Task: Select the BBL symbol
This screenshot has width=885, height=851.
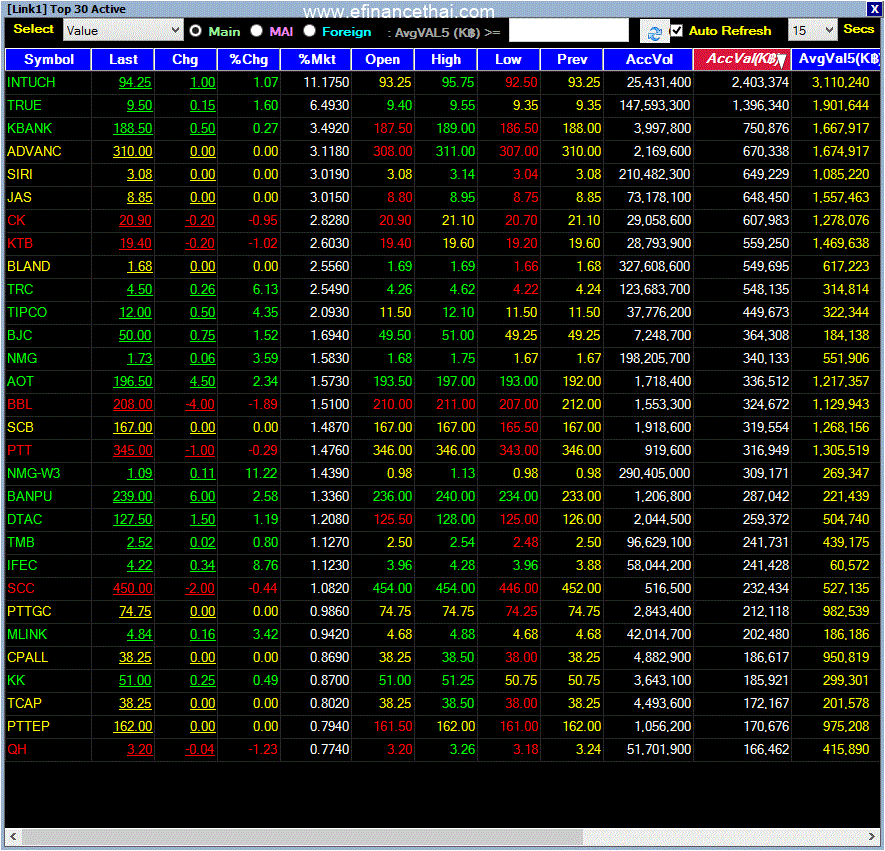Action: pyautogui.click(x=19, y=405)
